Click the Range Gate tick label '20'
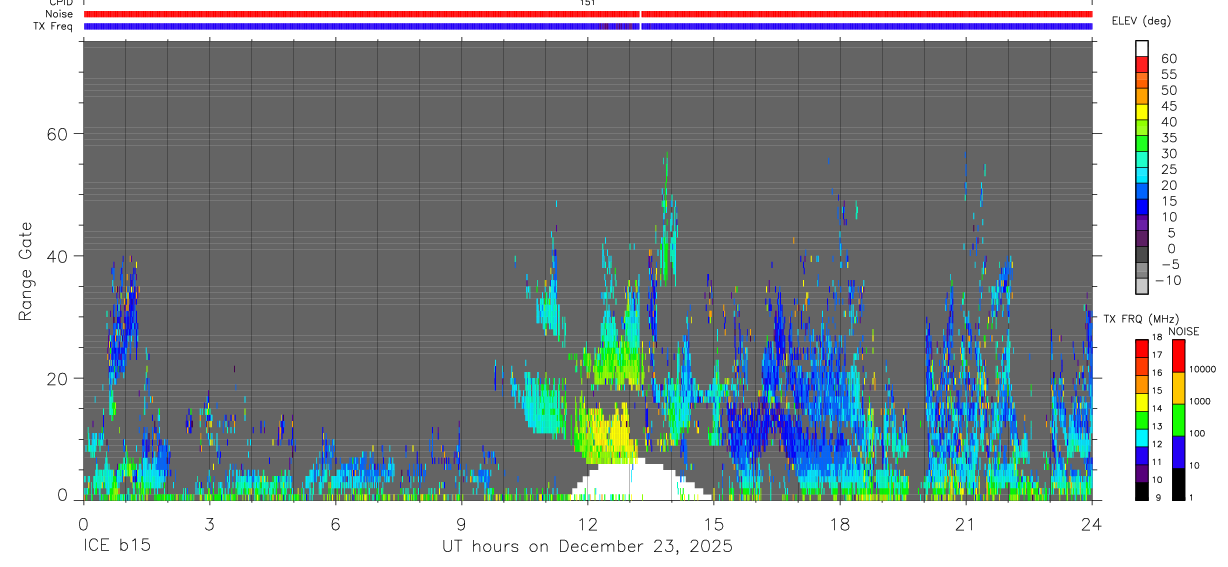1228x567 pixels. coord(56,378)
